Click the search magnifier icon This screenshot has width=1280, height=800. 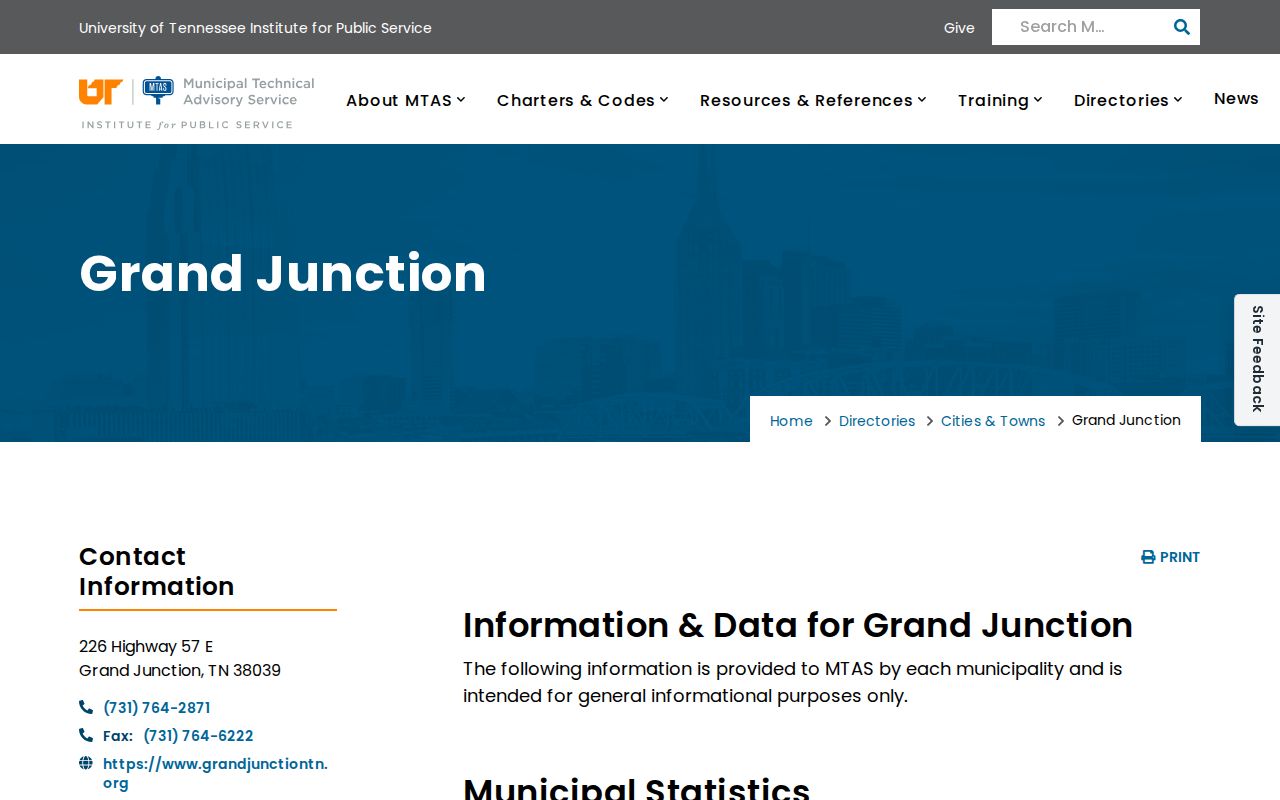[x=1181, y=27]
